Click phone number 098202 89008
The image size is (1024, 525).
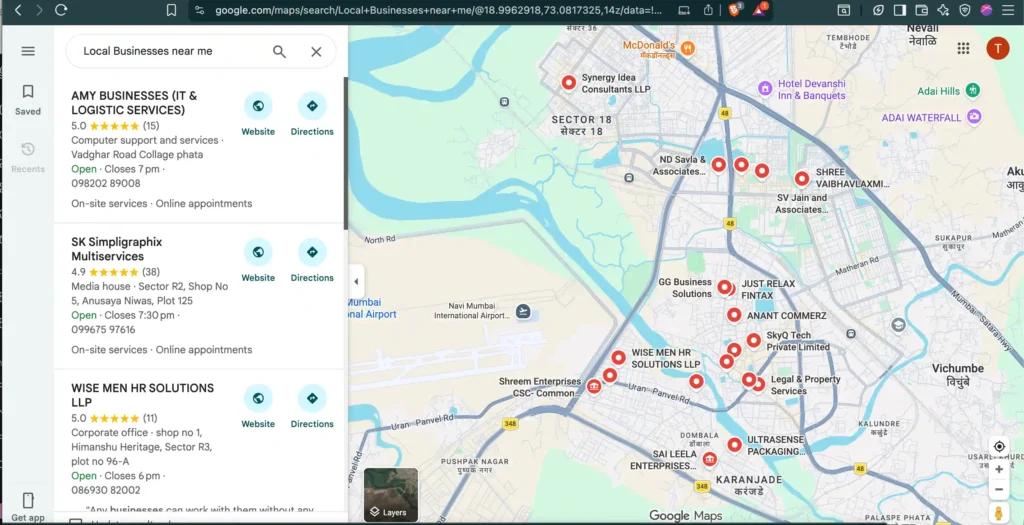(106, 183)
